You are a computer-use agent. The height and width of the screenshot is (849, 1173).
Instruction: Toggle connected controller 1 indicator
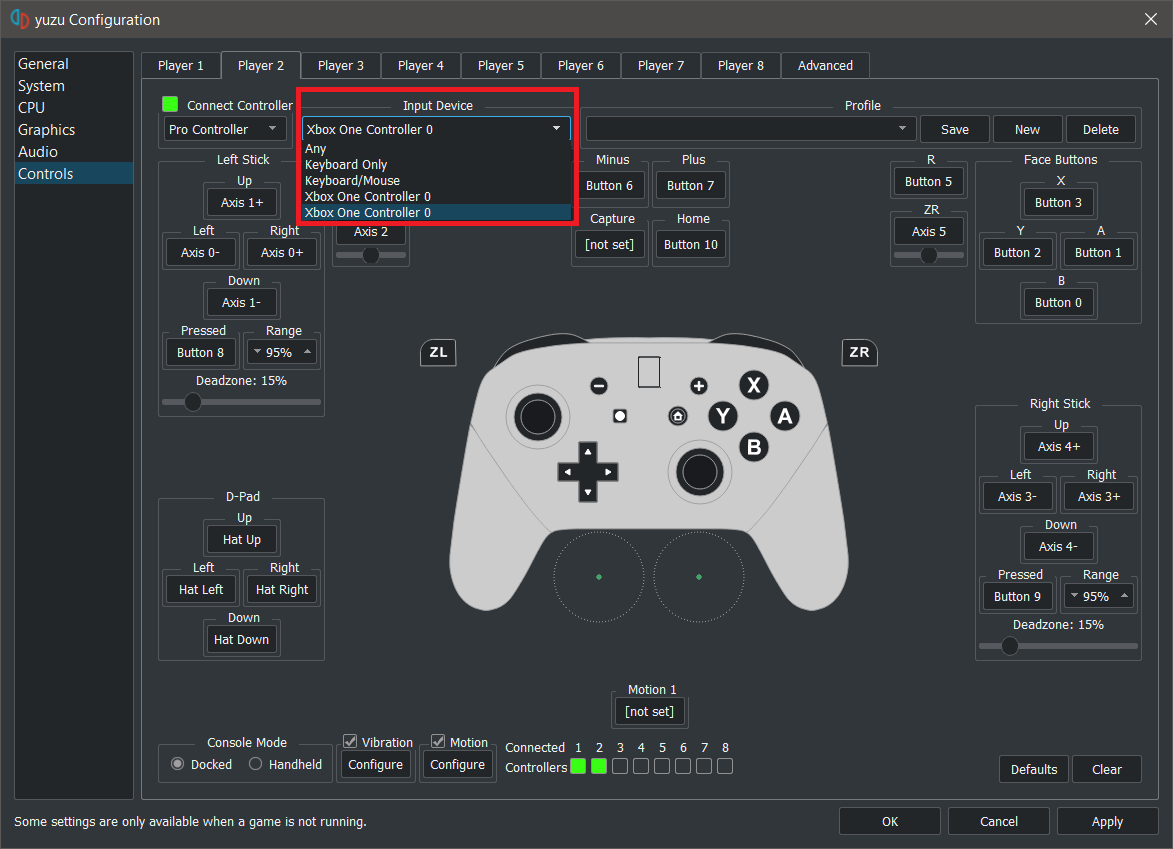578,766
